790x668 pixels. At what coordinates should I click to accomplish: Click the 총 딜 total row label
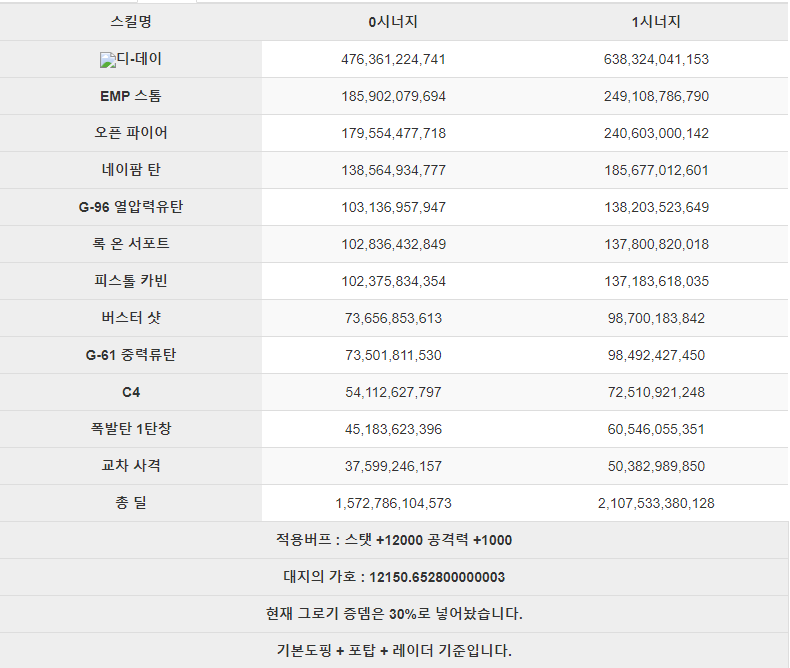point(131,503)
